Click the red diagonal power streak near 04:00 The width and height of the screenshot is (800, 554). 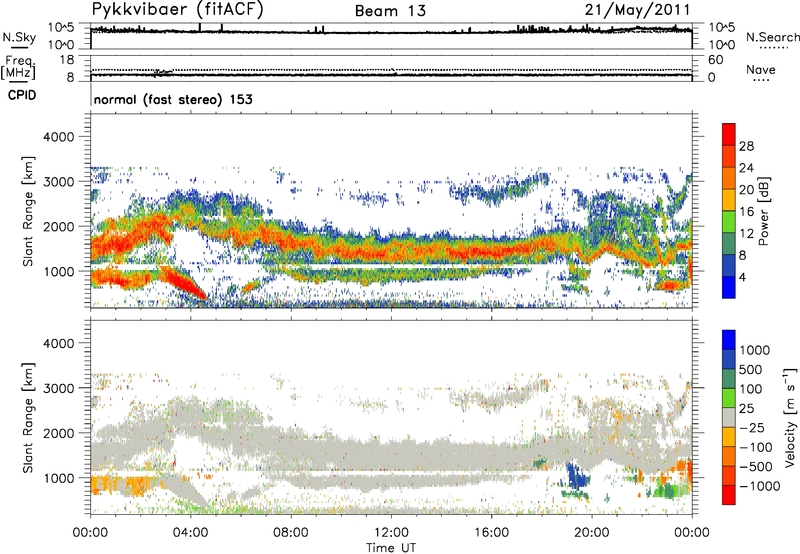click(x=185, y=283)
